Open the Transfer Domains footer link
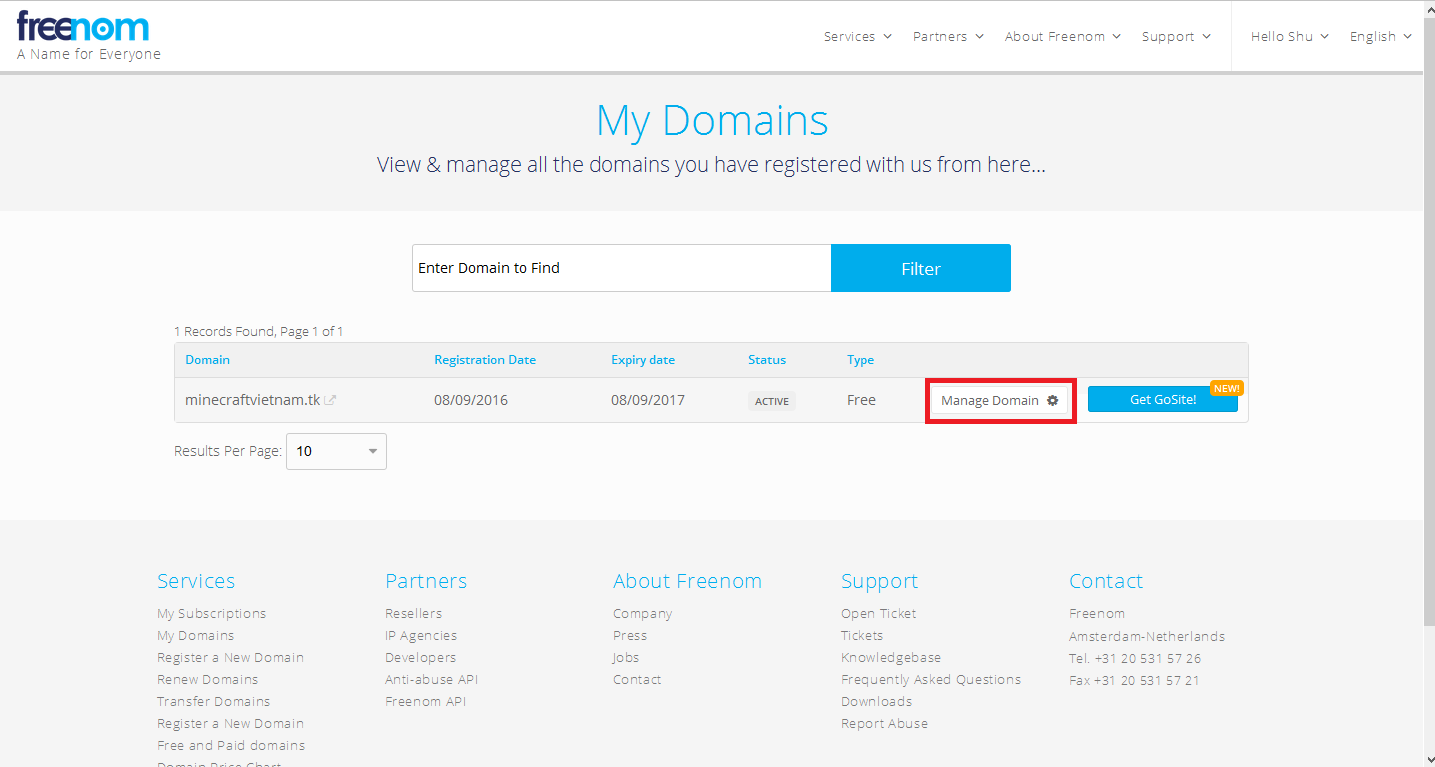Viewport: 1435px width, 767px height. (x=214, y=702)
